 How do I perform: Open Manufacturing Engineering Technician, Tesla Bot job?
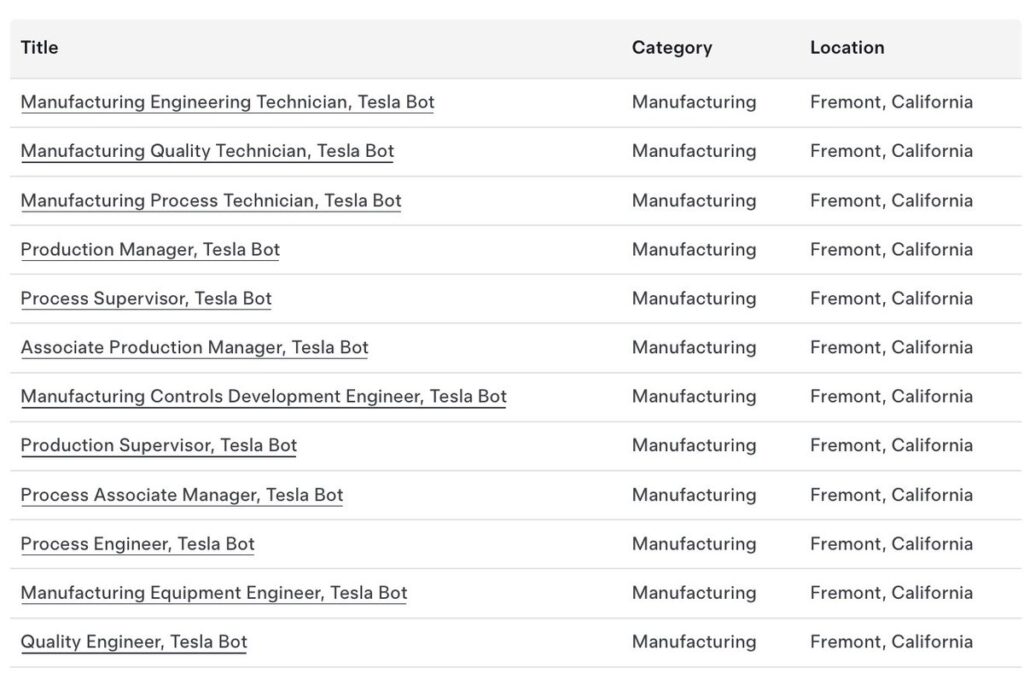227,103
